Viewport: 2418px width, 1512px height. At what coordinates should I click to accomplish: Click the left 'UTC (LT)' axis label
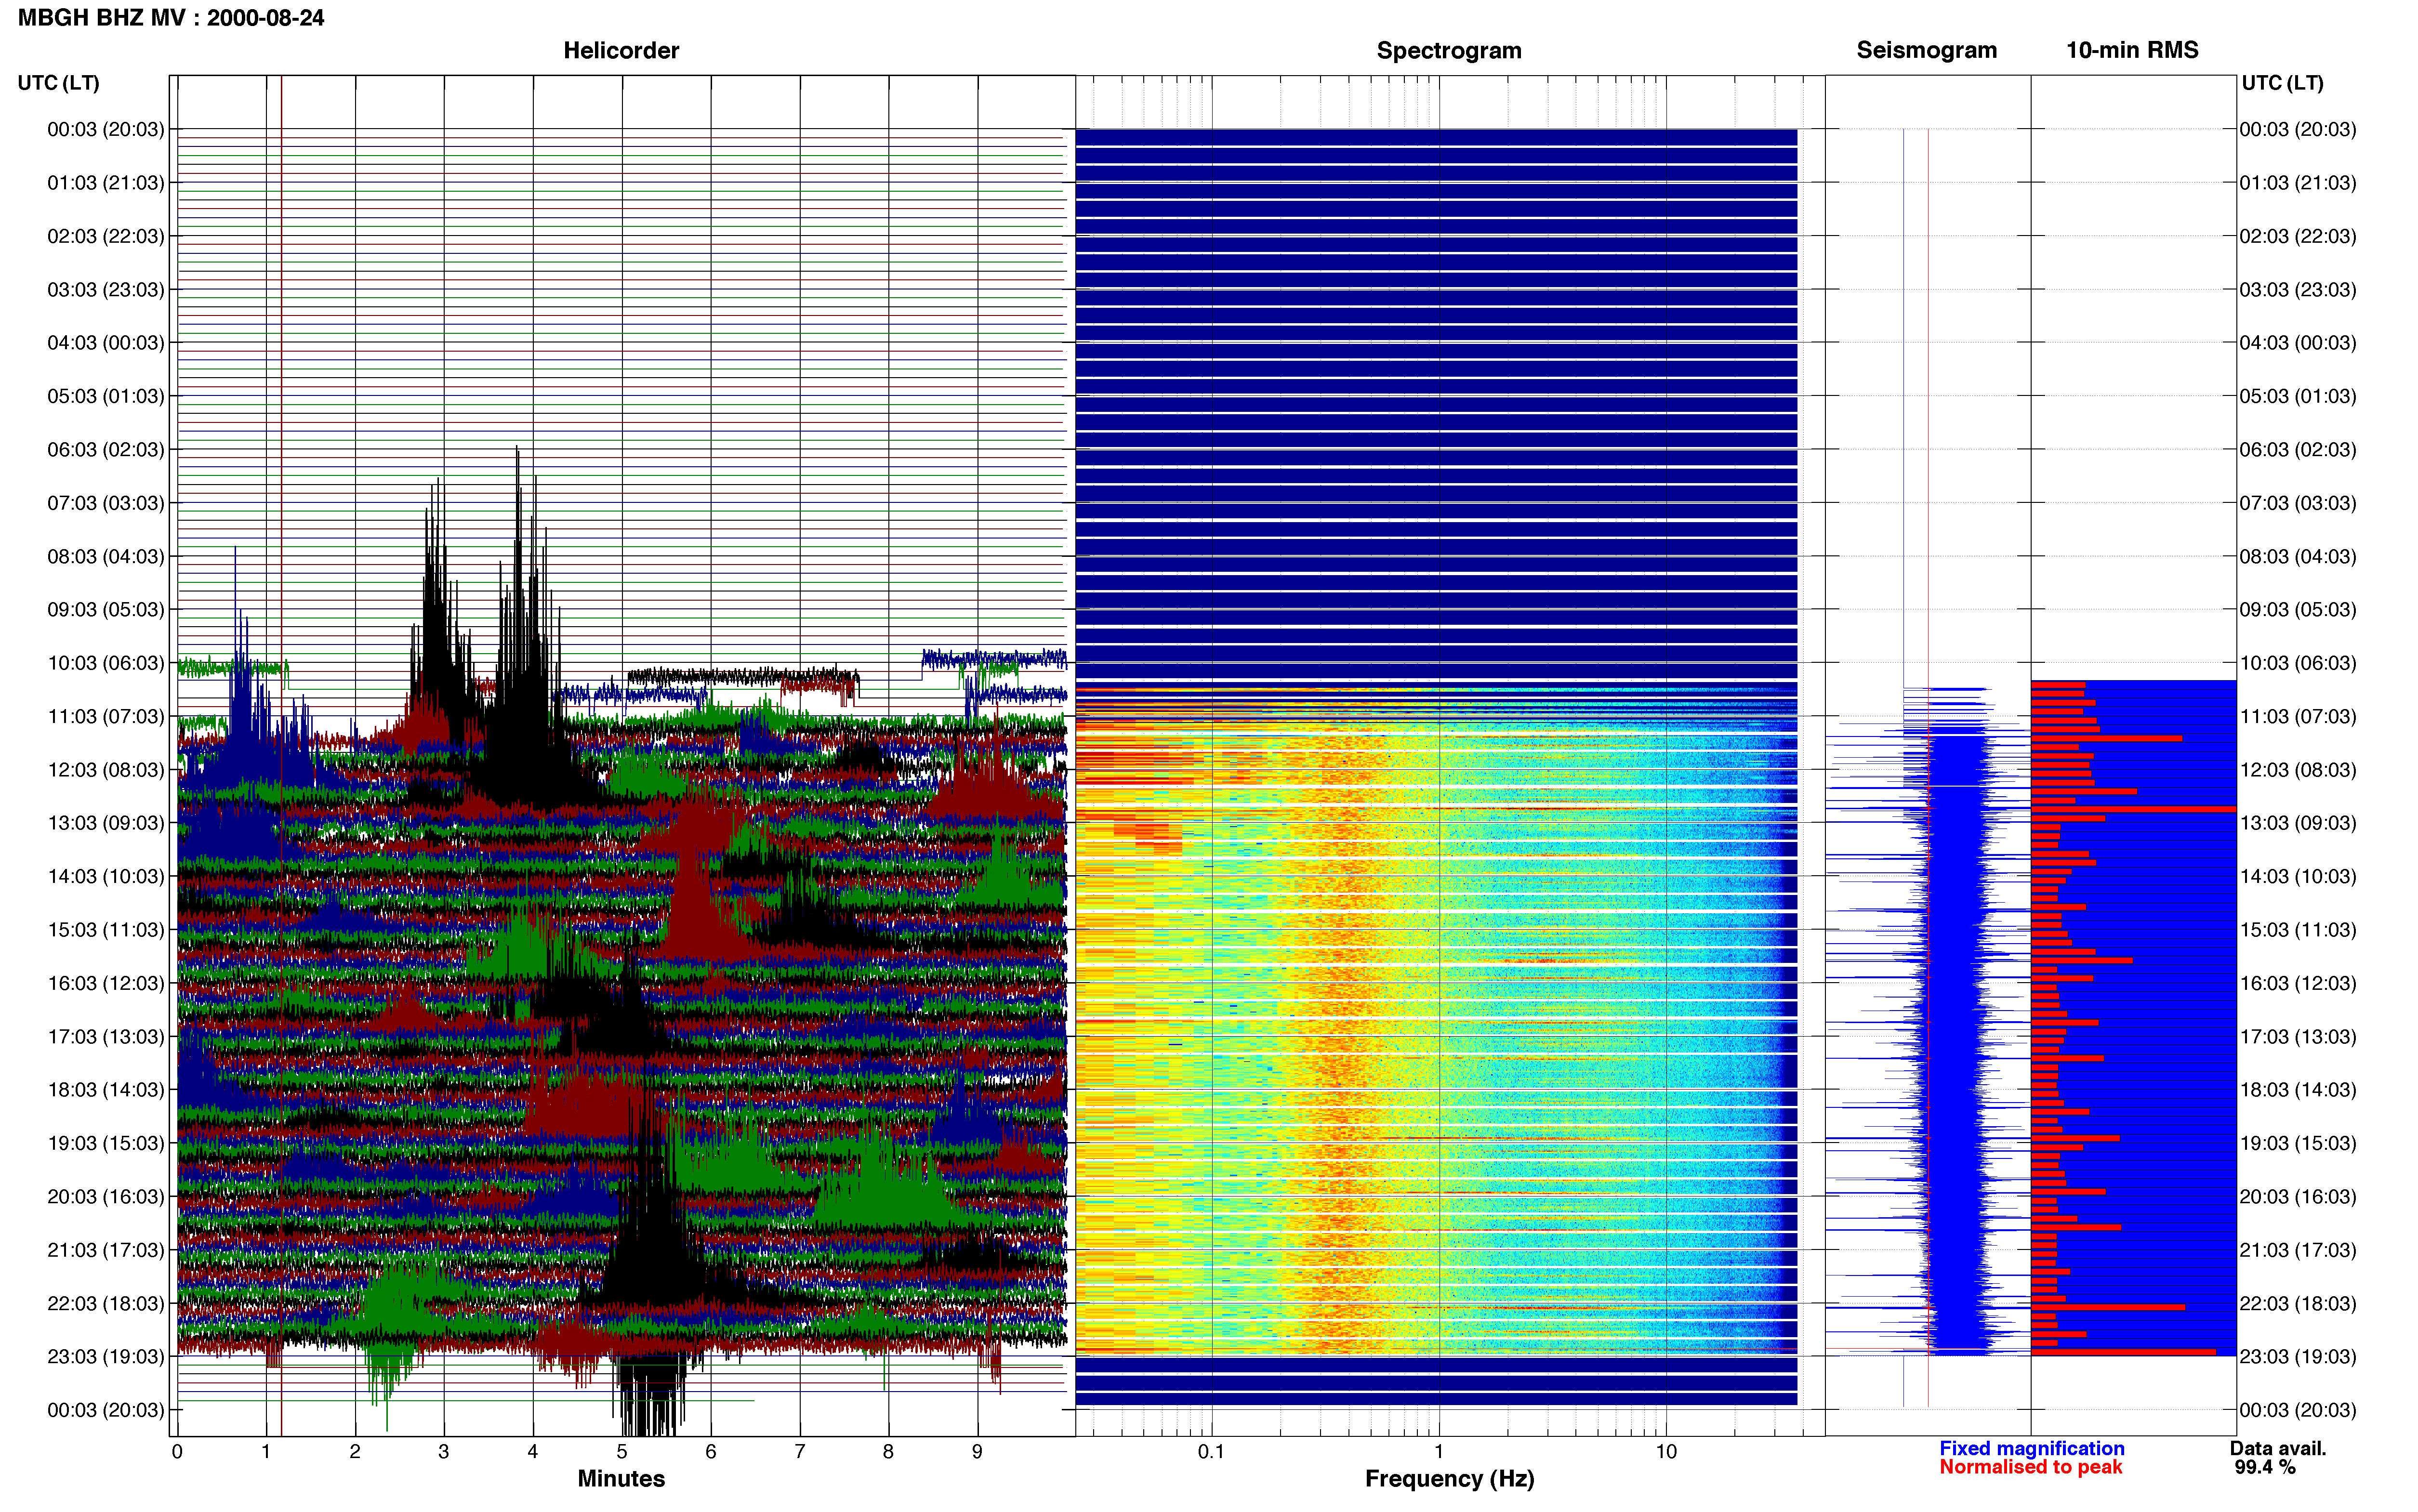coord(58,83)
